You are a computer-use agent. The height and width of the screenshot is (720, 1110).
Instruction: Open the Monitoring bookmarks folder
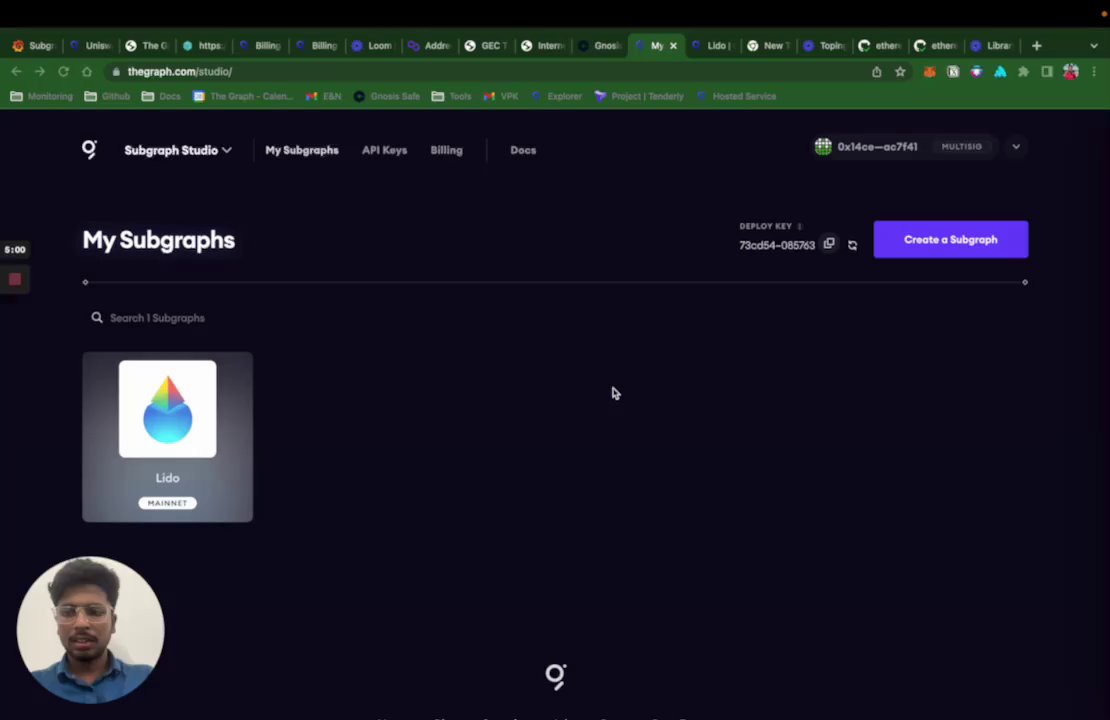pos(42,96)
